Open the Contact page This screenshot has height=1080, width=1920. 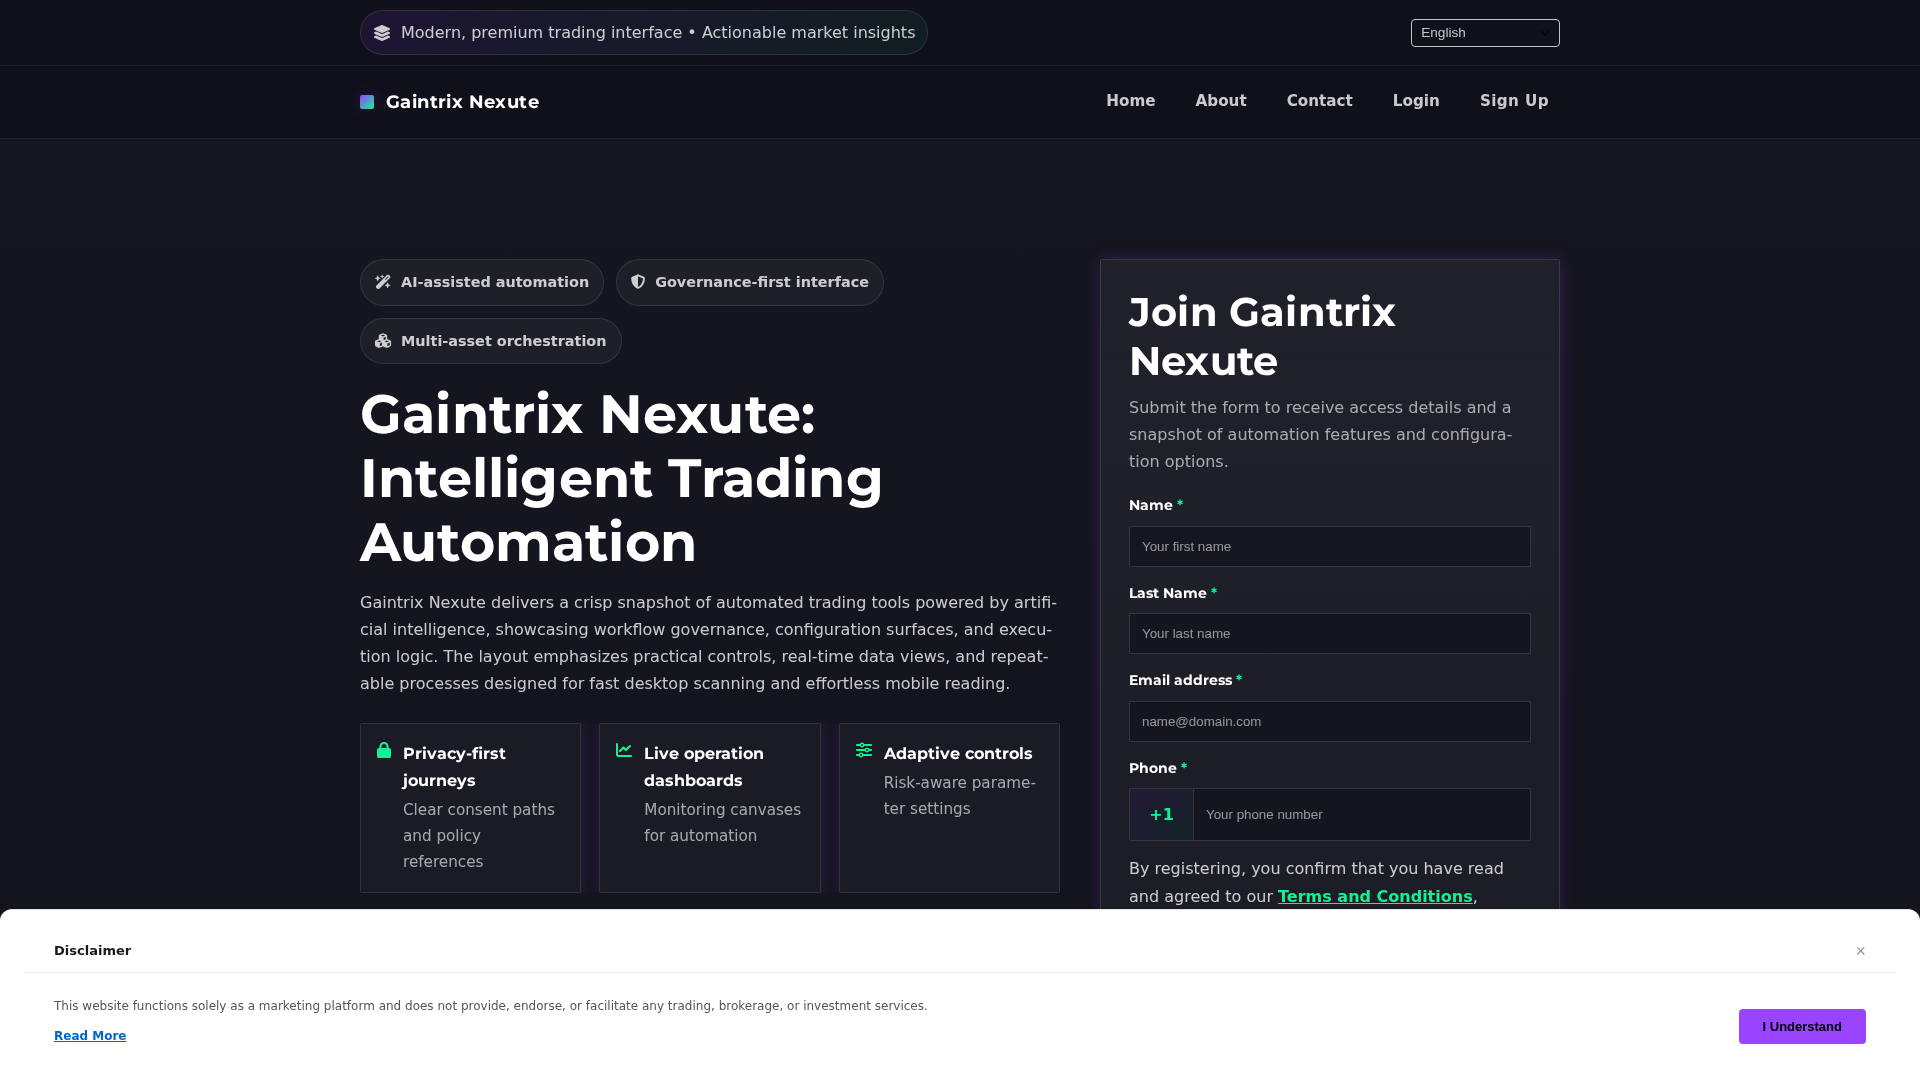[x=1319, y=101]
